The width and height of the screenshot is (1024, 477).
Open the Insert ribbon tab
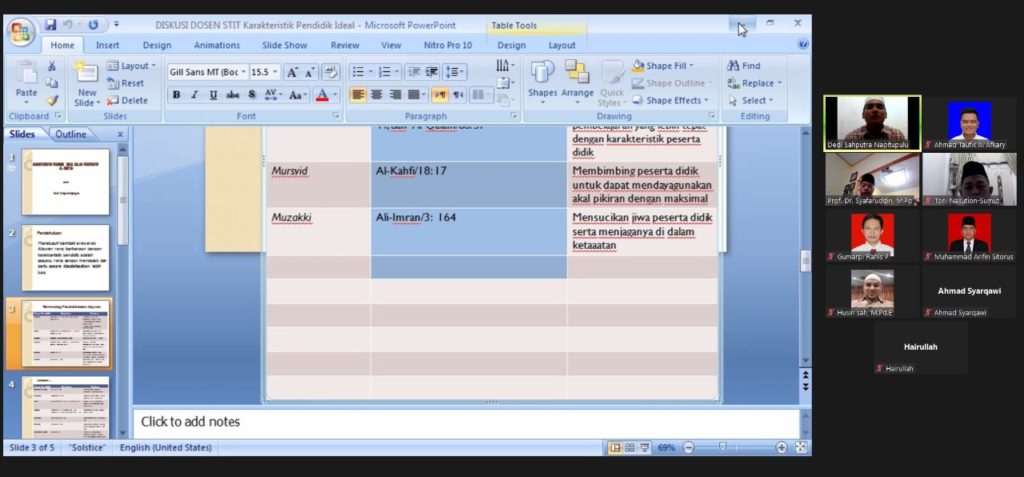pyautogui.click(x=108, y=45)
